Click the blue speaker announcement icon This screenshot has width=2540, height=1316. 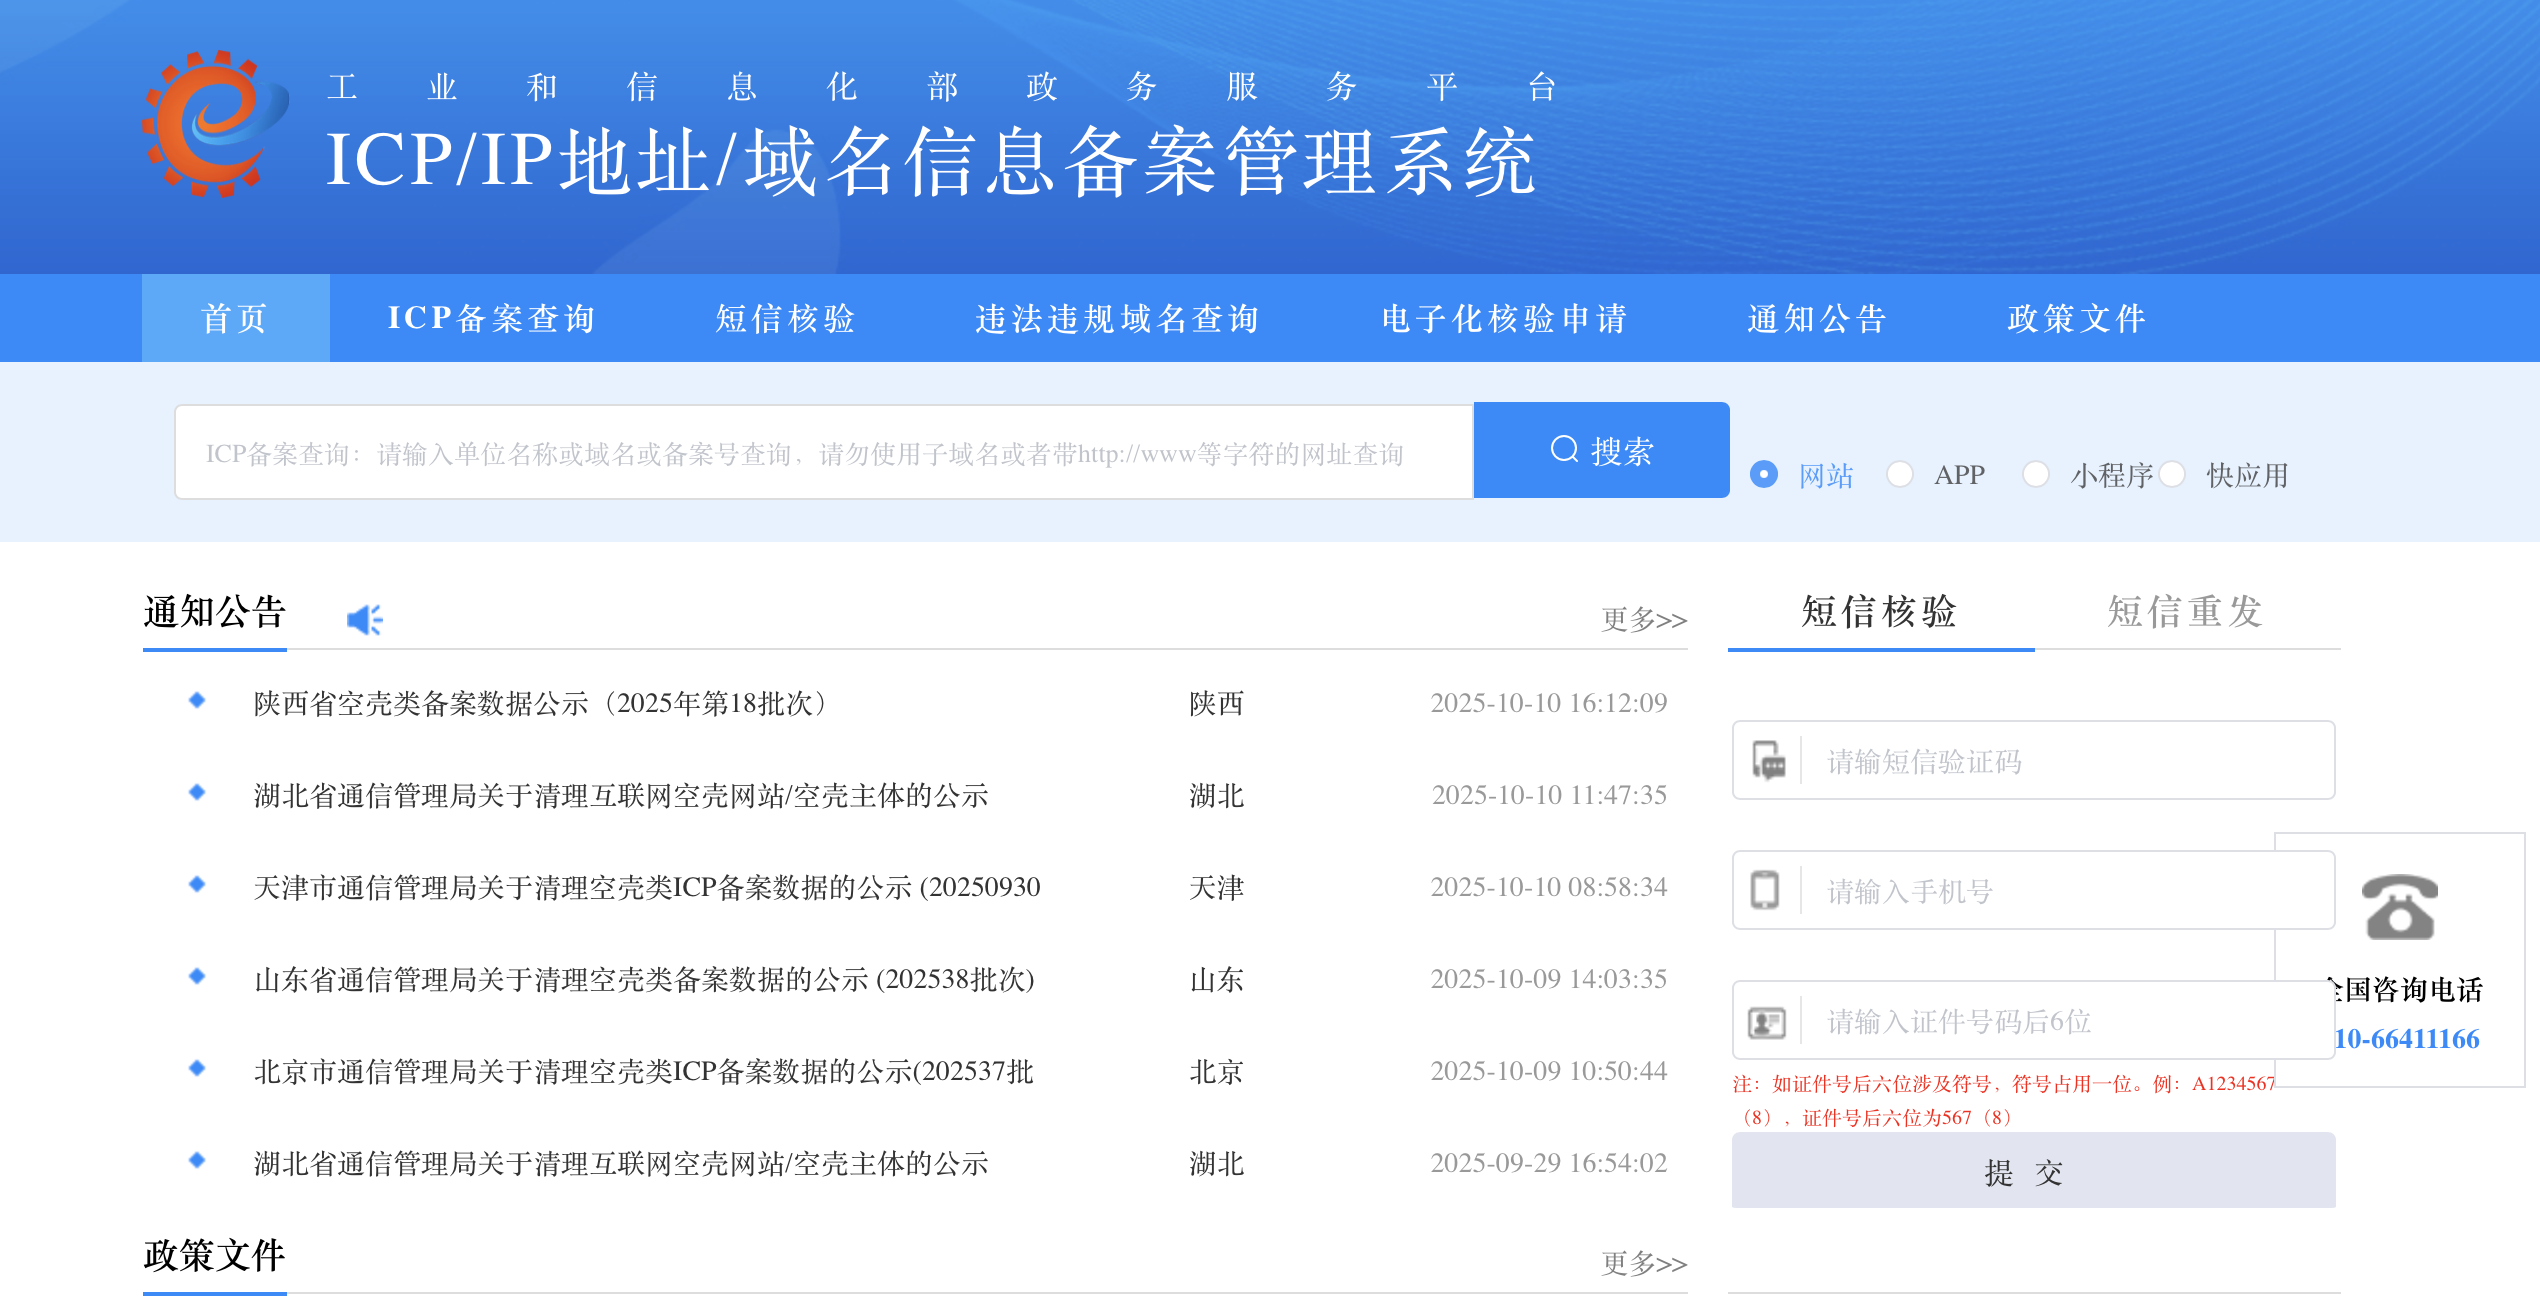point(364,620)
